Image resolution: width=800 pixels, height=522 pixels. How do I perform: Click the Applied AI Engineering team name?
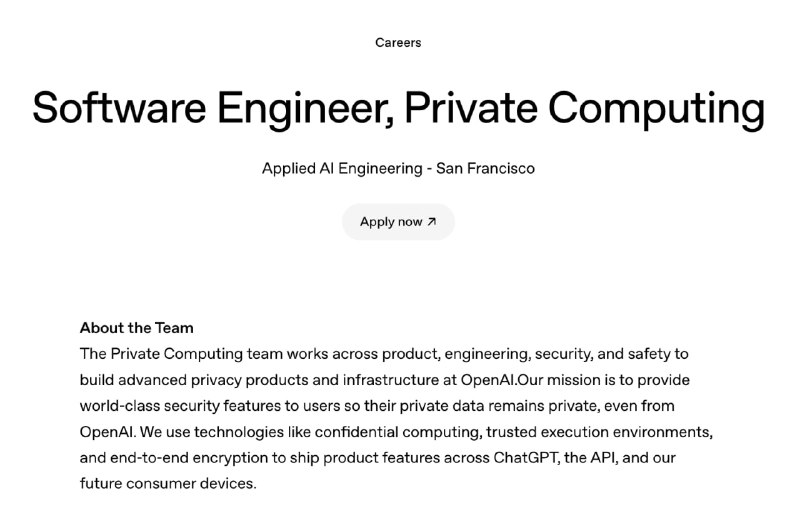341,168
